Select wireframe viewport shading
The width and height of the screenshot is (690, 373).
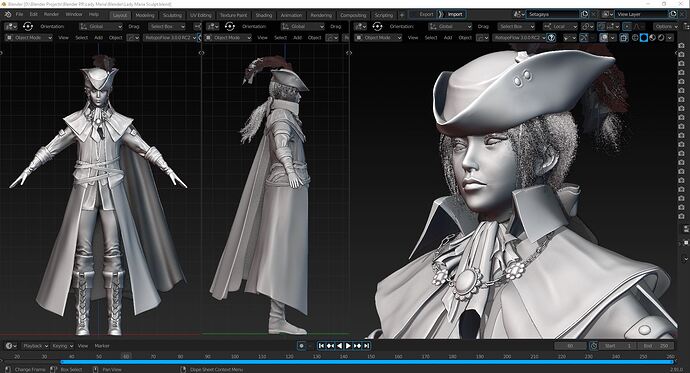tap(635, 38)
